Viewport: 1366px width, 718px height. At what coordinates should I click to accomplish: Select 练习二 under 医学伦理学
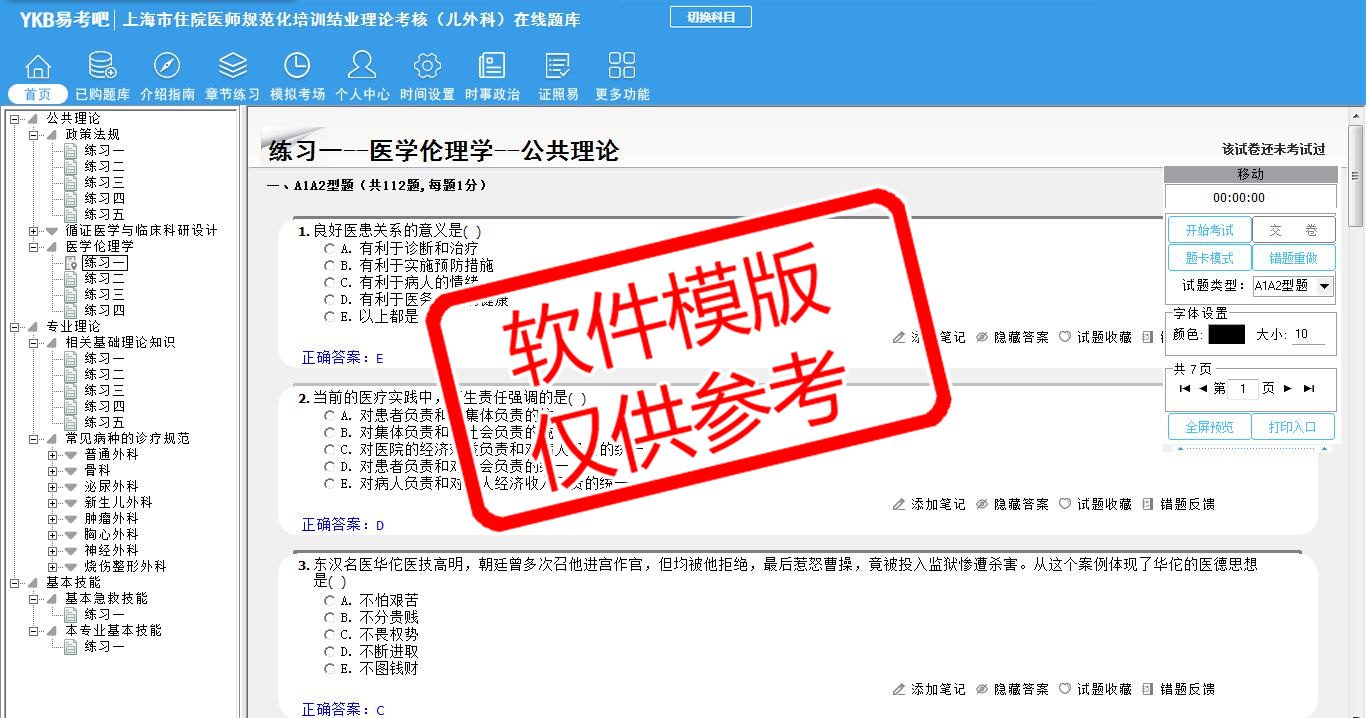coord(104,279)
